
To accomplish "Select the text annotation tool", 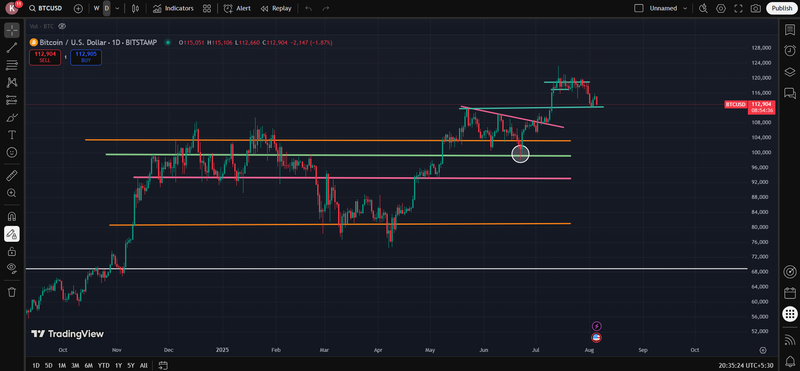I will tap(12, 135).
